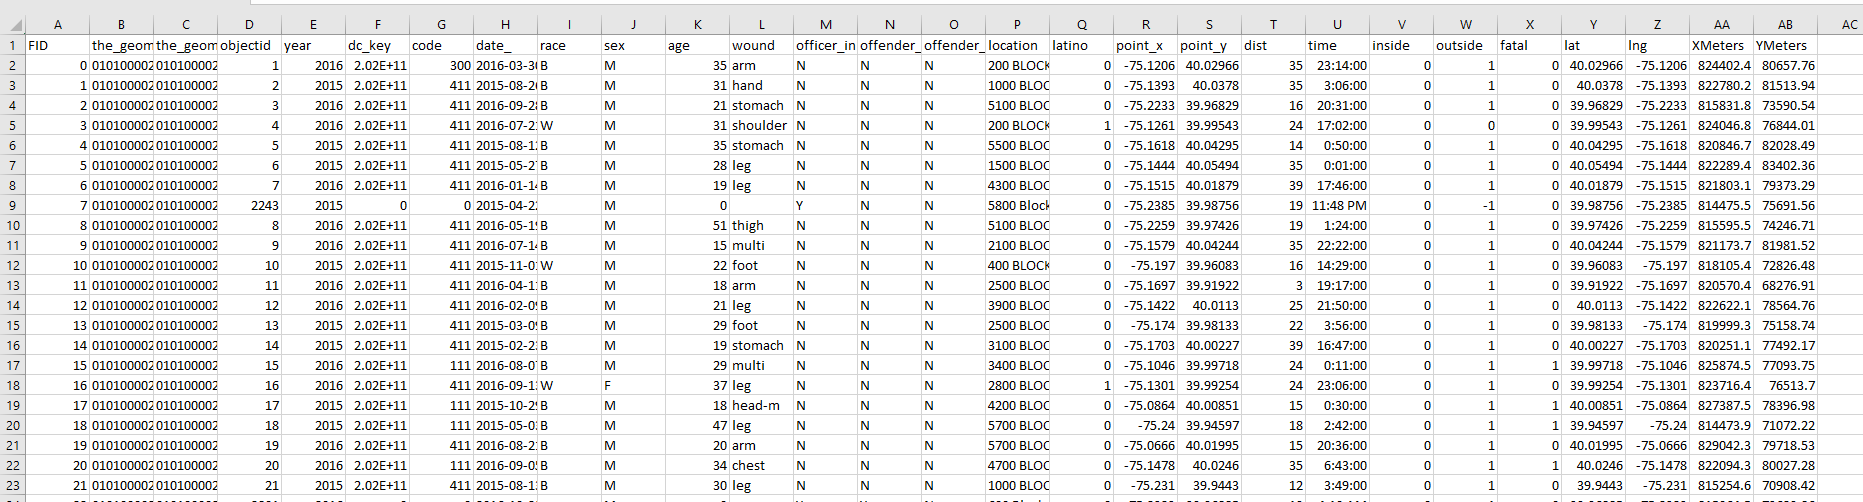Select the thigh wound cell
Image resolution: width=1863 pixels, height=502 pixels.
coord(761,225)
